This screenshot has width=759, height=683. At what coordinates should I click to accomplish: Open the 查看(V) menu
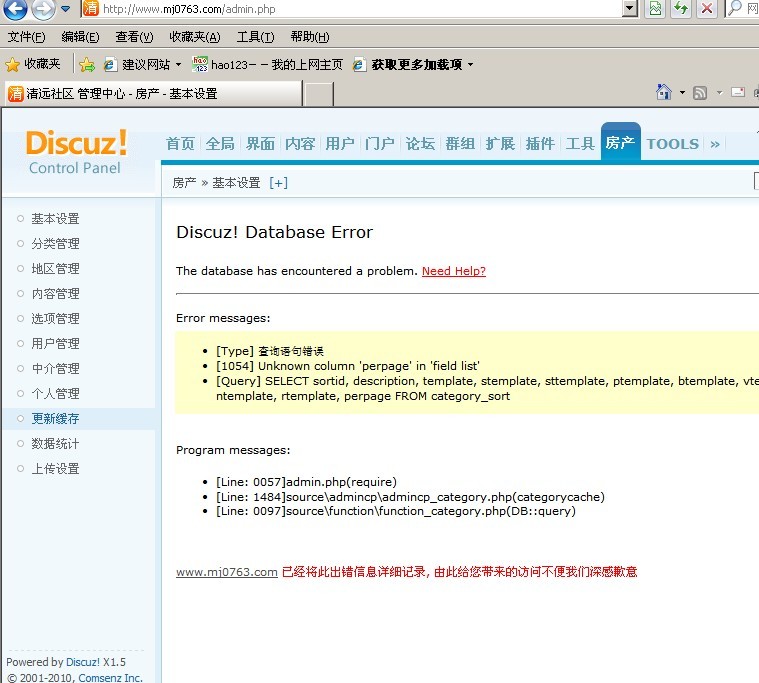pyautogui.click(x=134, y=37)
